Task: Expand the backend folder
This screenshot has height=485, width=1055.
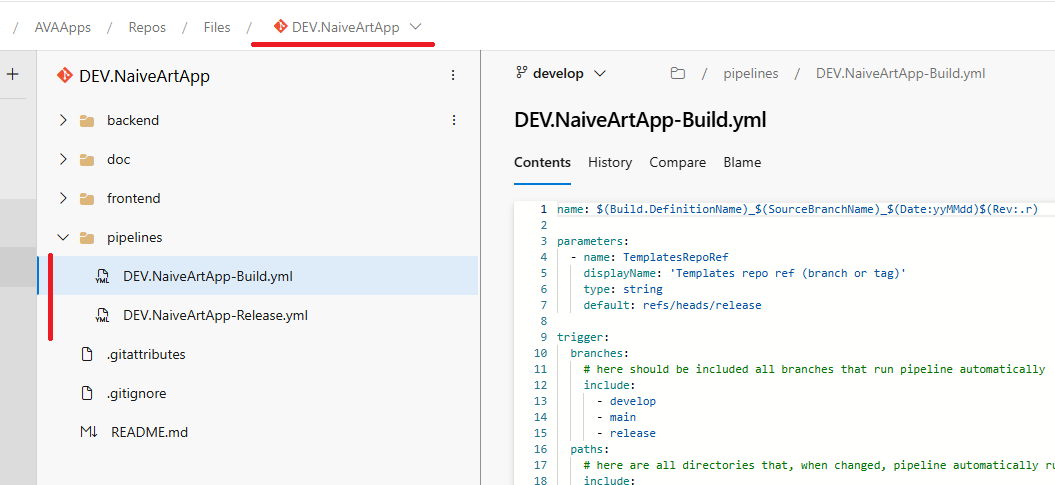Action: tap(63, 120)
